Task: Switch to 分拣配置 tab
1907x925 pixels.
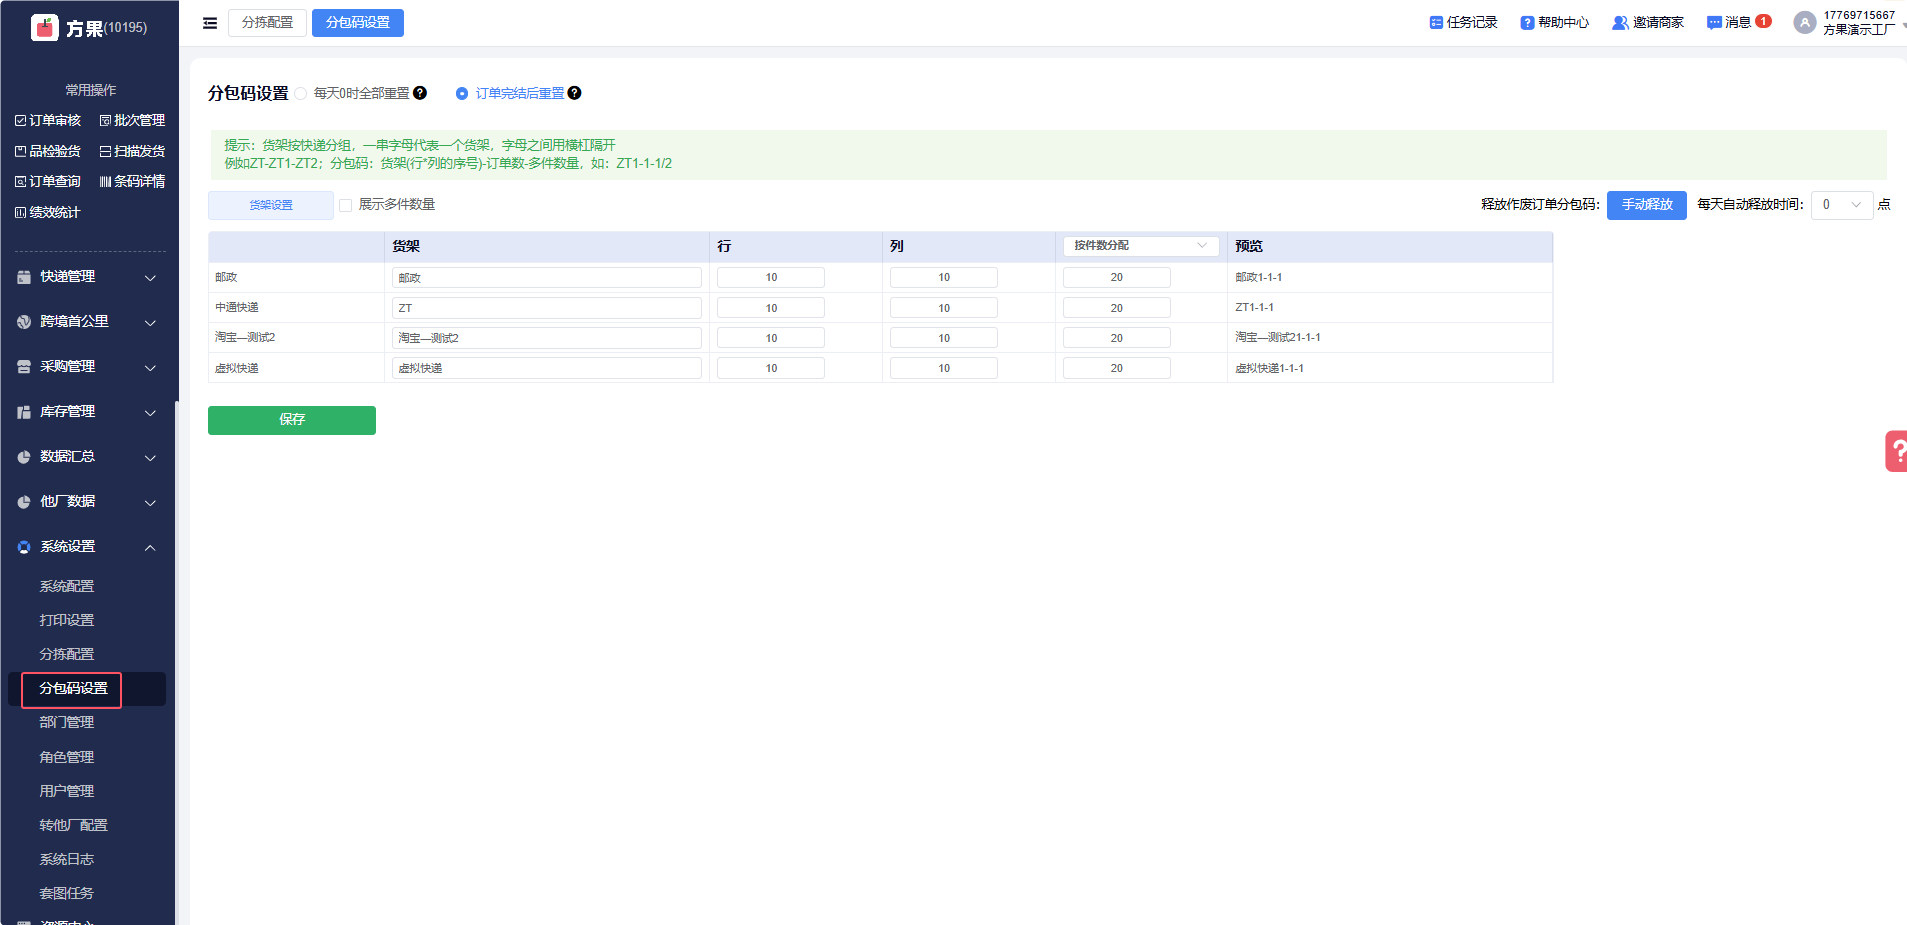Action: [267, 23]
